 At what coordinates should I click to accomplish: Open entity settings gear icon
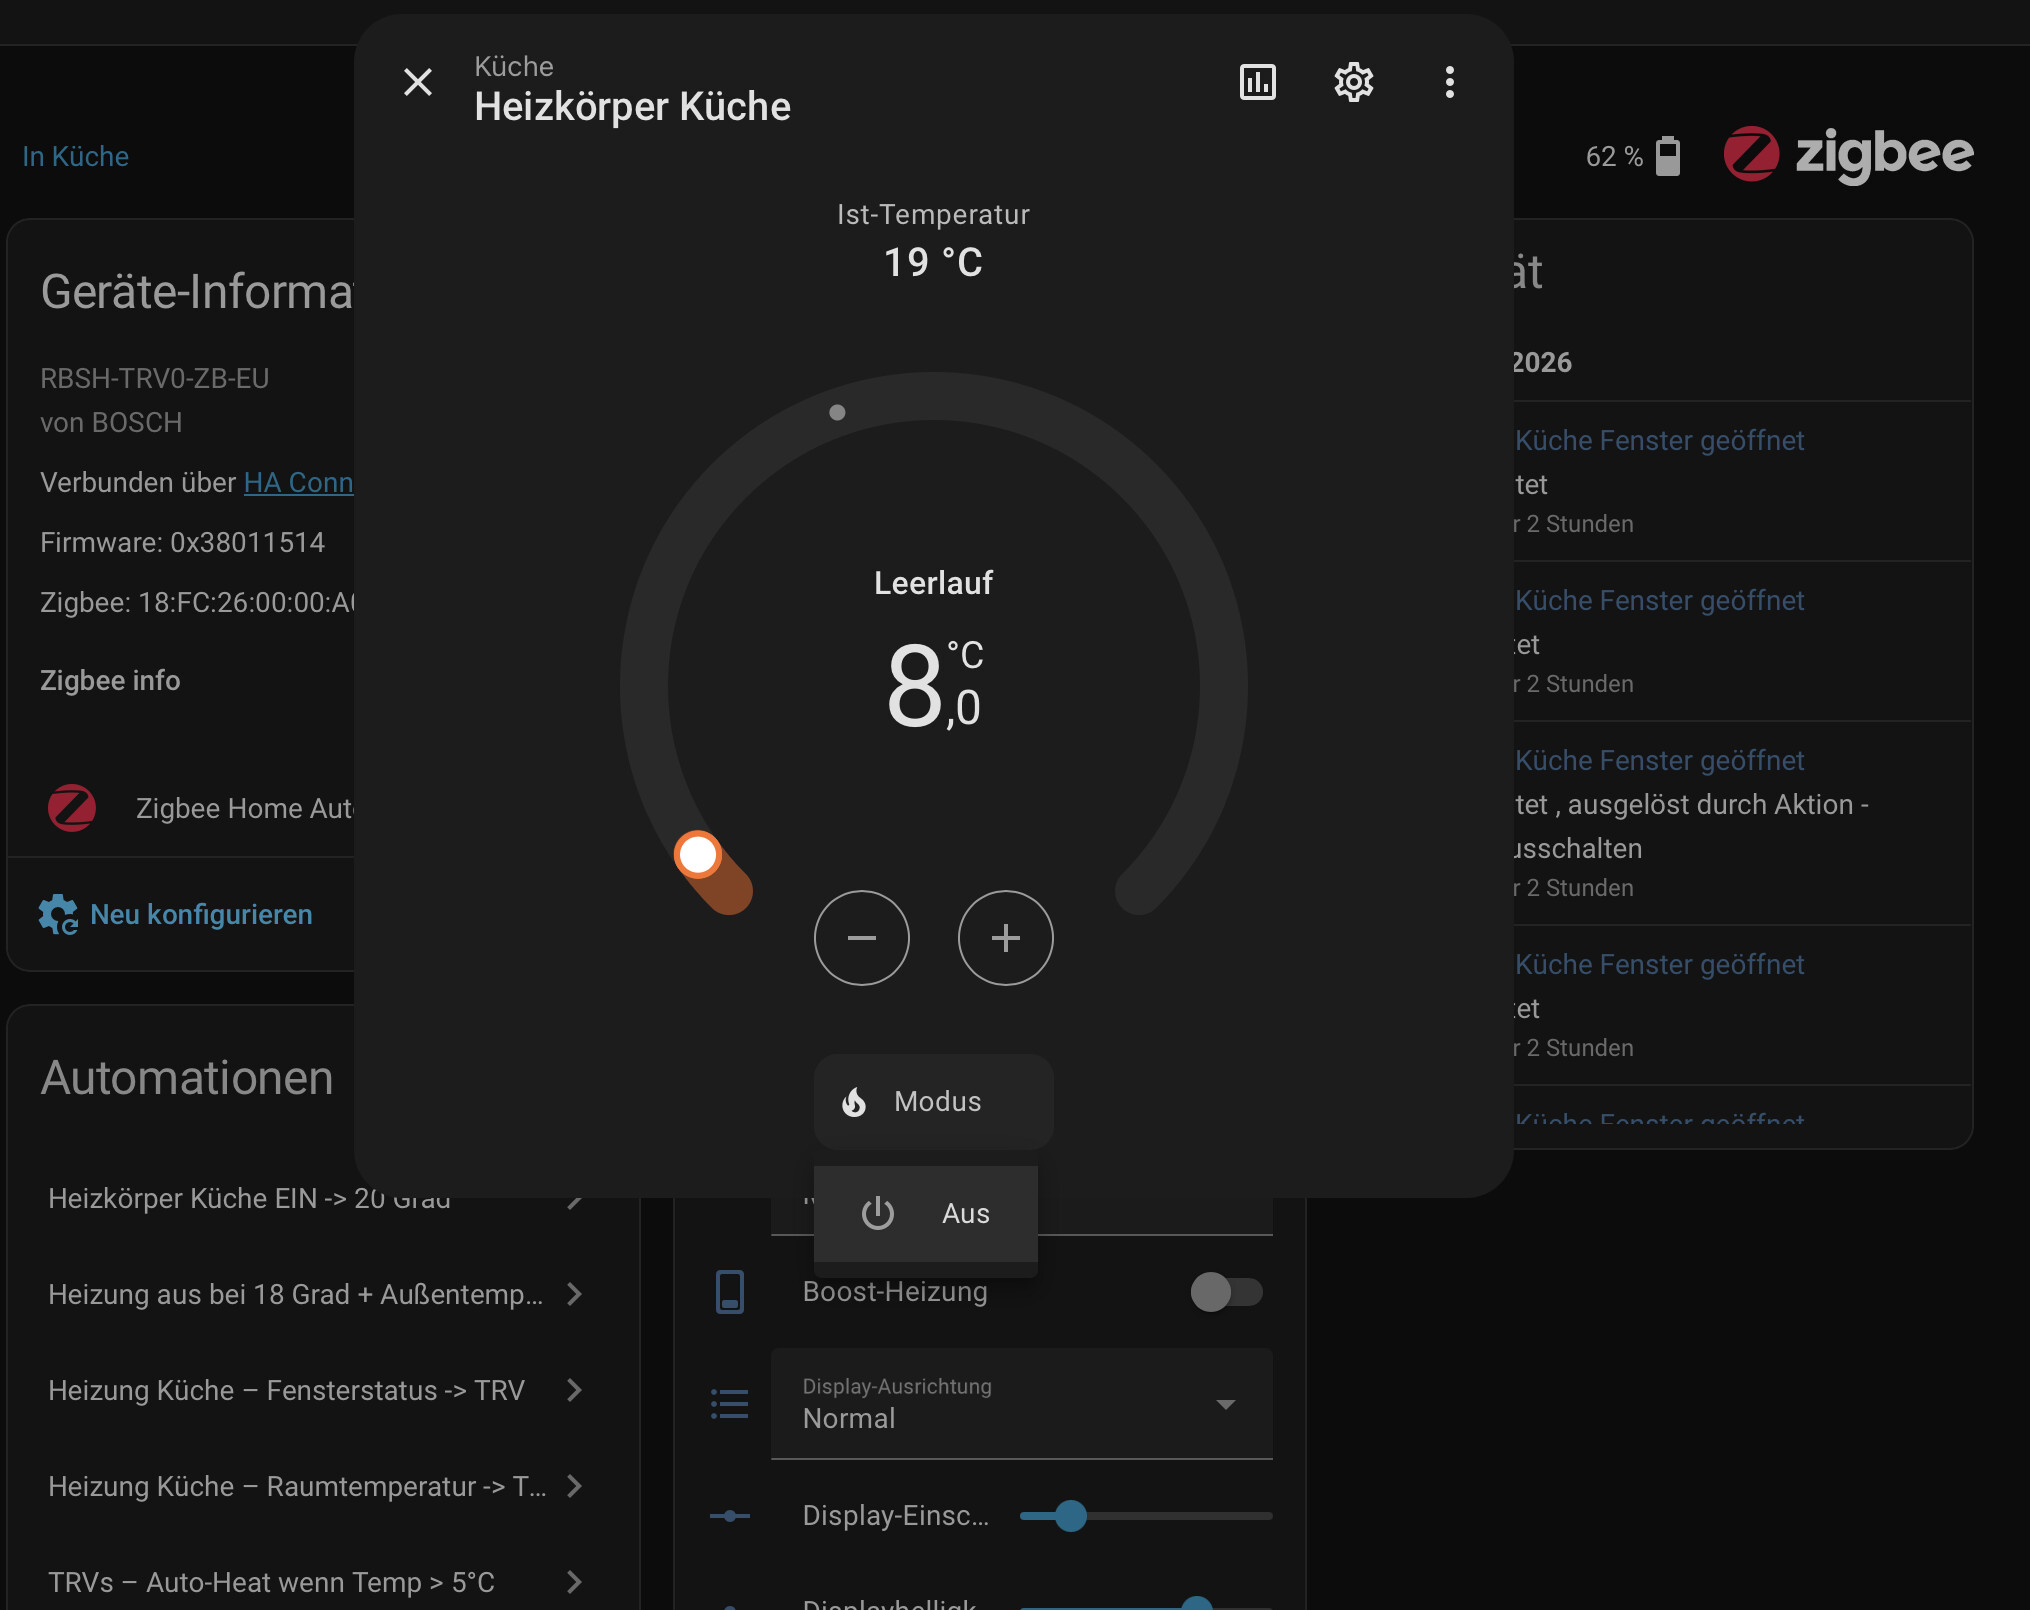click(x=1353, y=82)
